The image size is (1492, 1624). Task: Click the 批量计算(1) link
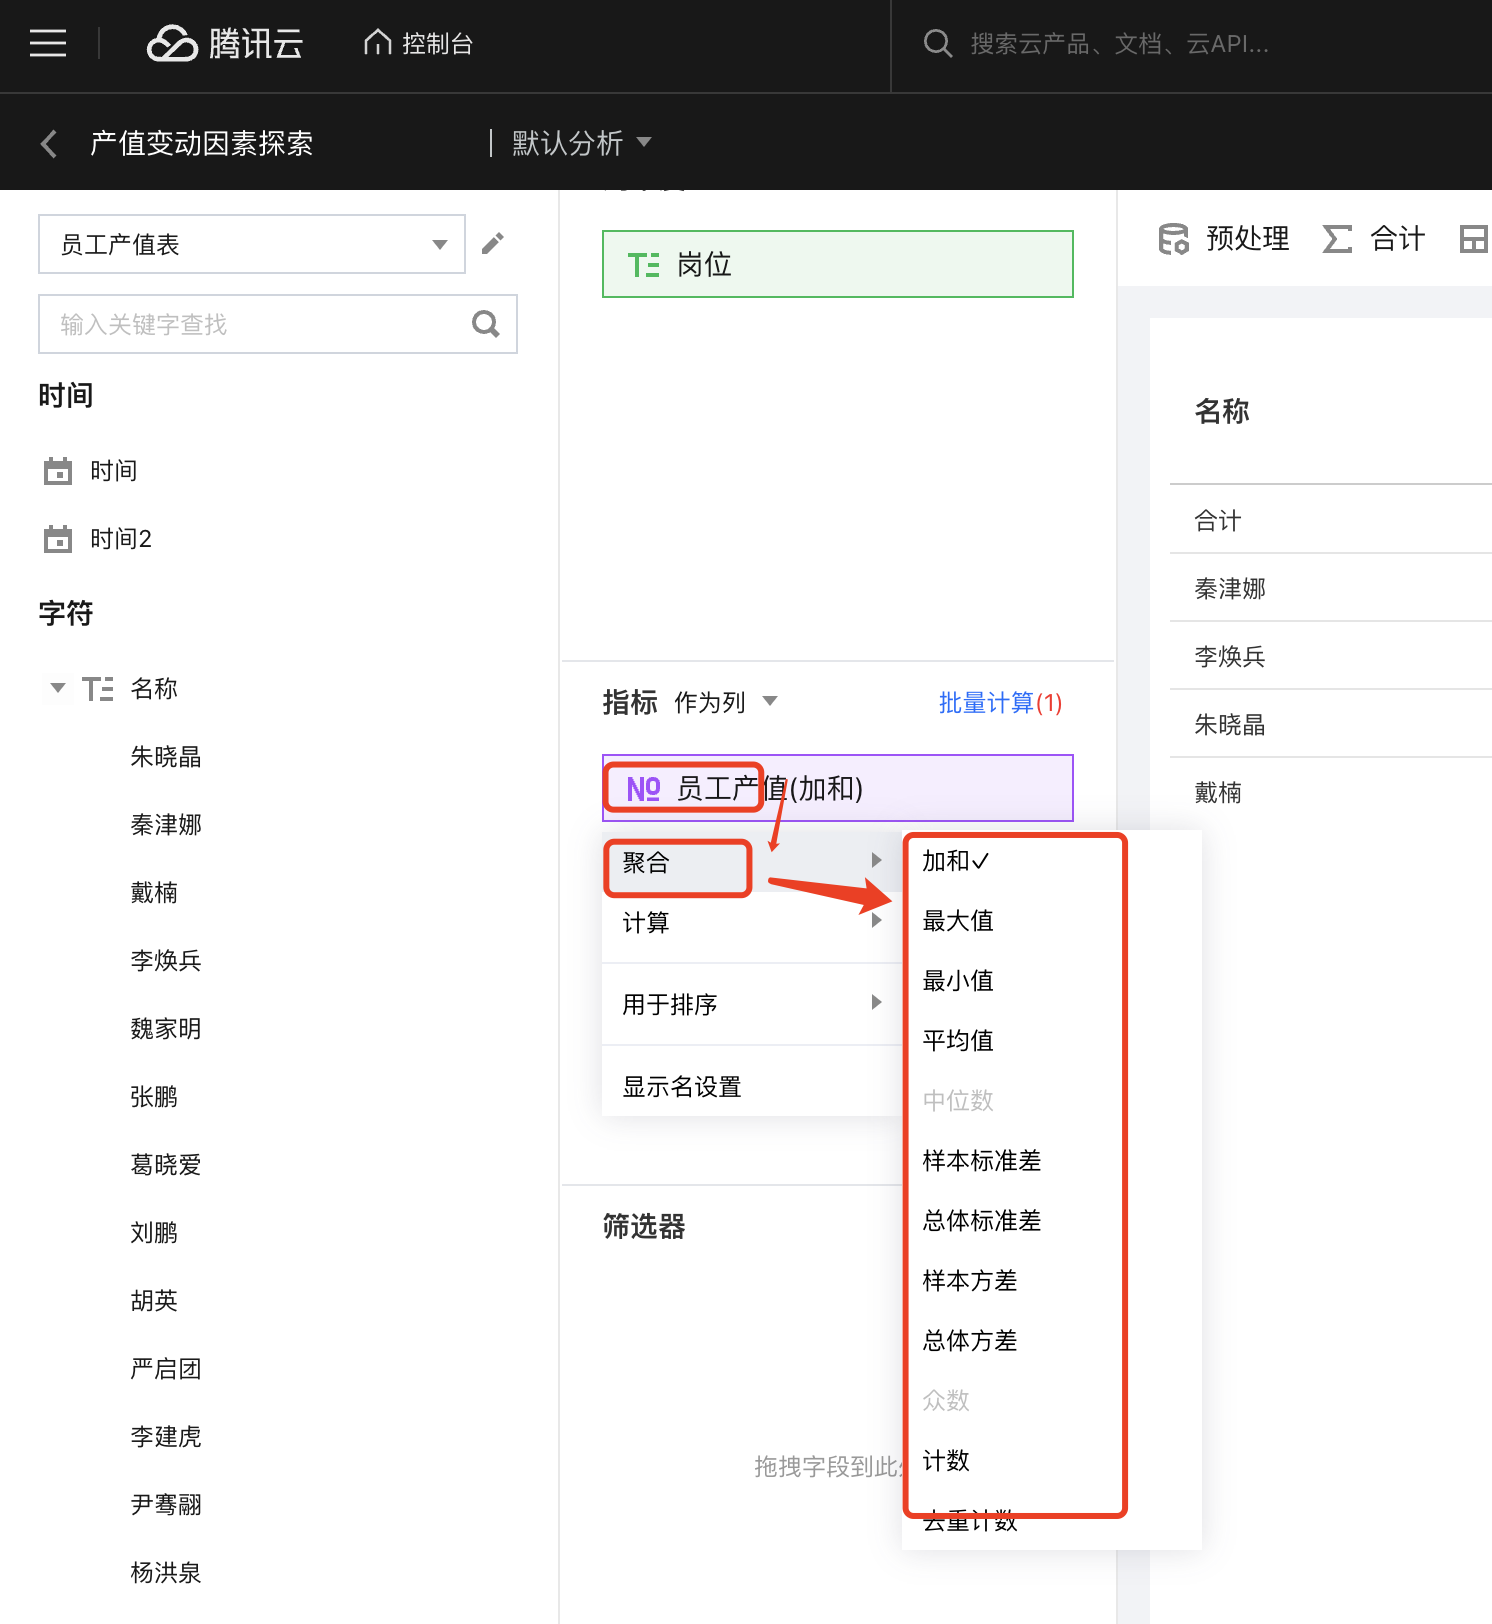[x=999, y=703]
